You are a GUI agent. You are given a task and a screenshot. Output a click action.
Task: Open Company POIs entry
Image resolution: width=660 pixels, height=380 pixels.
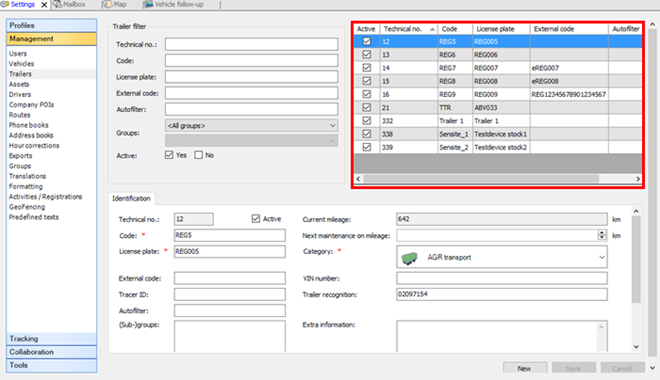(x=31, y=105)
